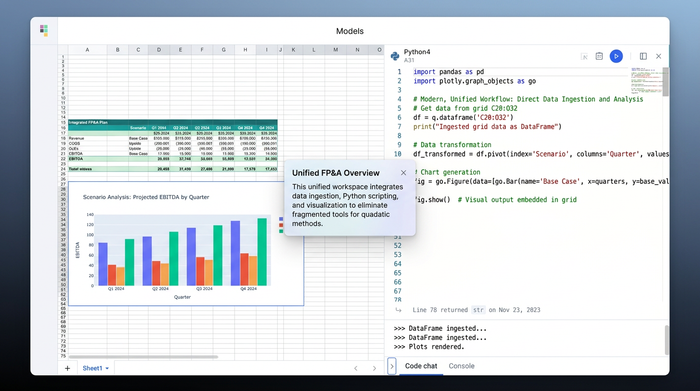Select the Sheet1 tab
This screenshot has width=700, height=391.
92,368
